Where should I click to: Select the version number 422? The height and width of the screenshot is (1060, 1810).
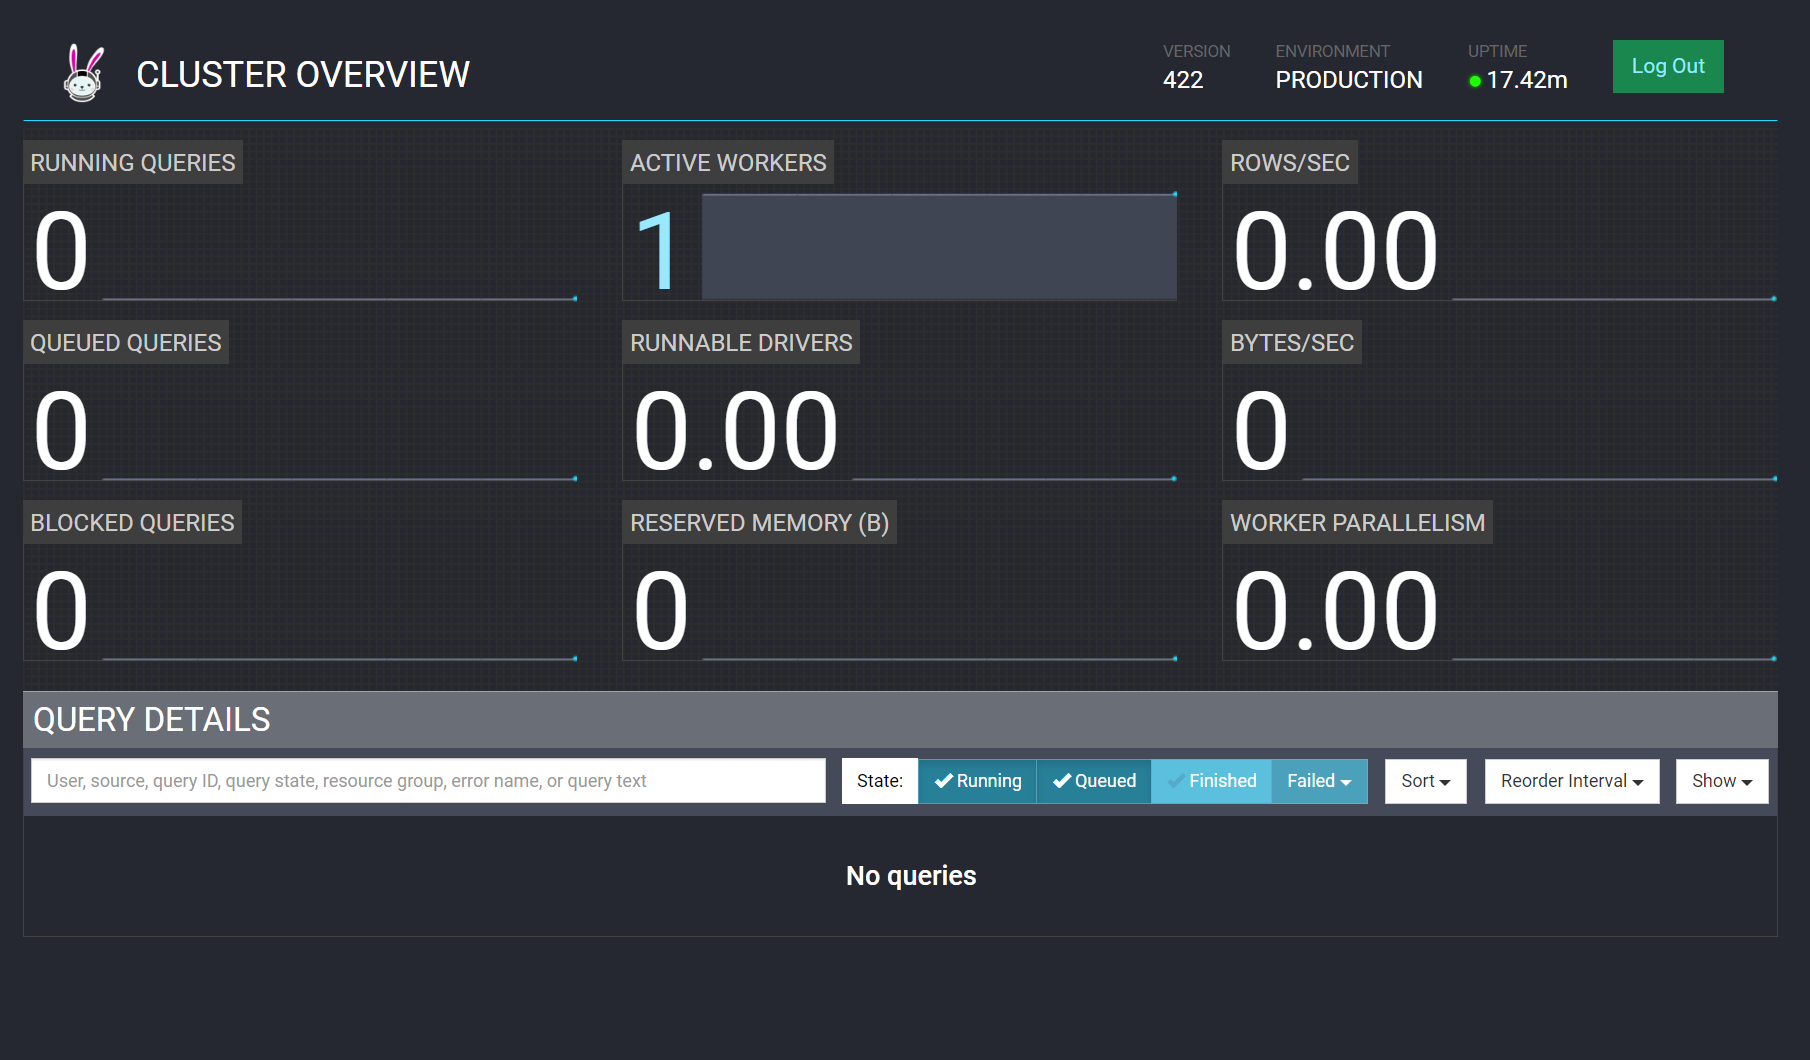(1183, 80)
